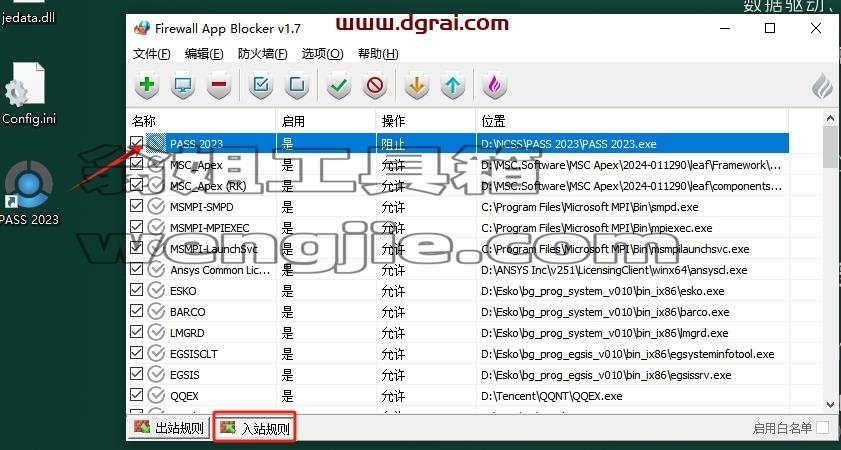Open the 帮助(H) menu
Image resolution: width=841 pixels, height=450 pixels.
378,54
